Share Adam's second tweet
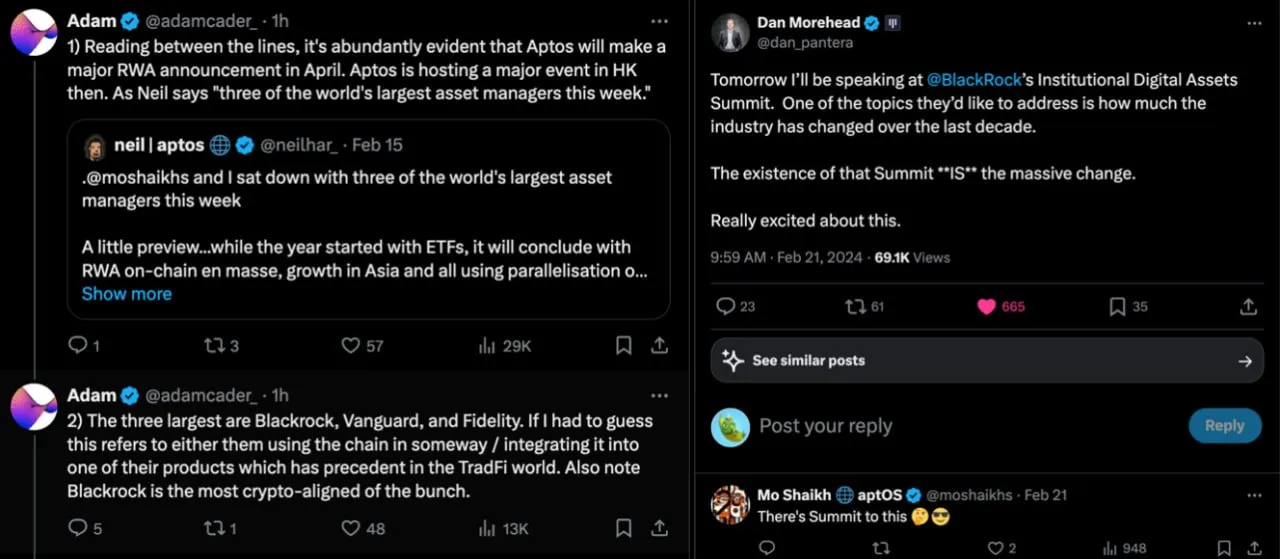This screenshot has width=1280, height=559. coord(659,528)
